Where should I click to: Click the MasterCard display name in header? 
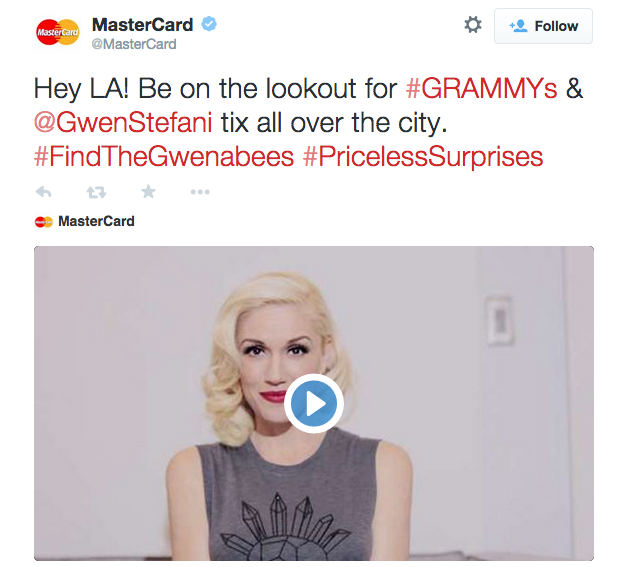coord(142,25)
